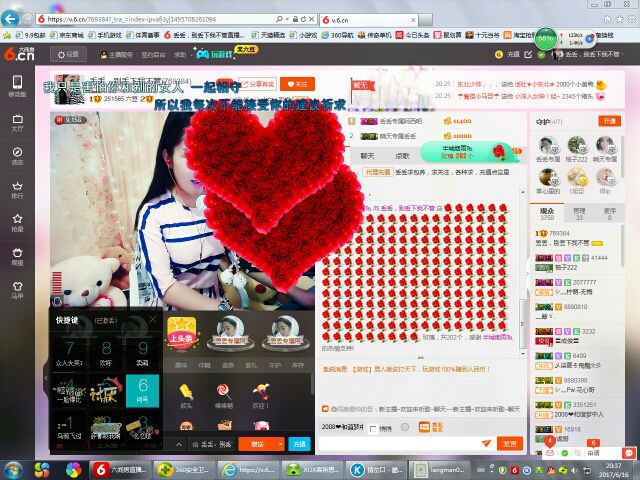Image resolution: width=640 pixels, height=480 pixels.
Task: Switch to the 点歌 song request tab
Action: pos(402,156)
